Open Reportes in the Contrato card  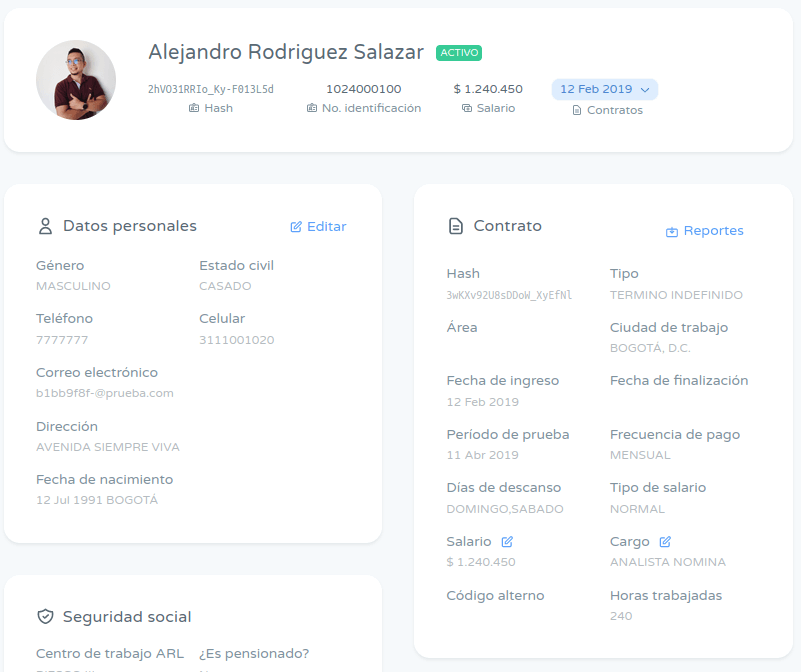705,231
